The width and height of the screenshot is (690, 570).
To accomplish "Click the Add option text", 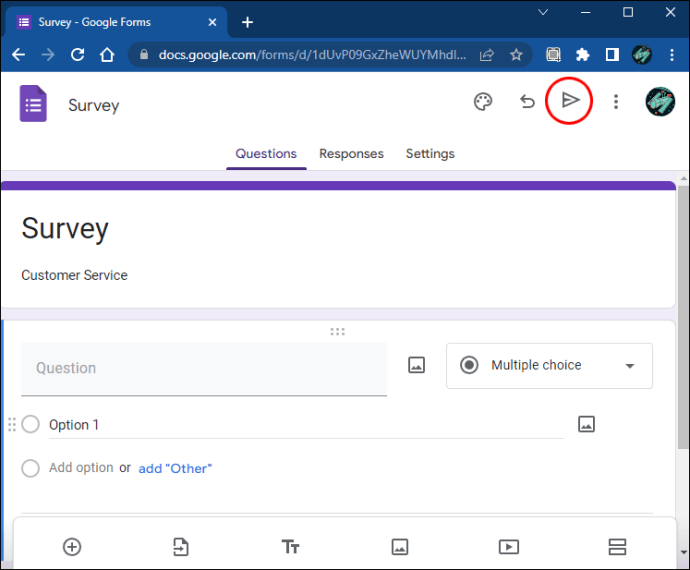I will pyautogui.click(x=81, y=468).
